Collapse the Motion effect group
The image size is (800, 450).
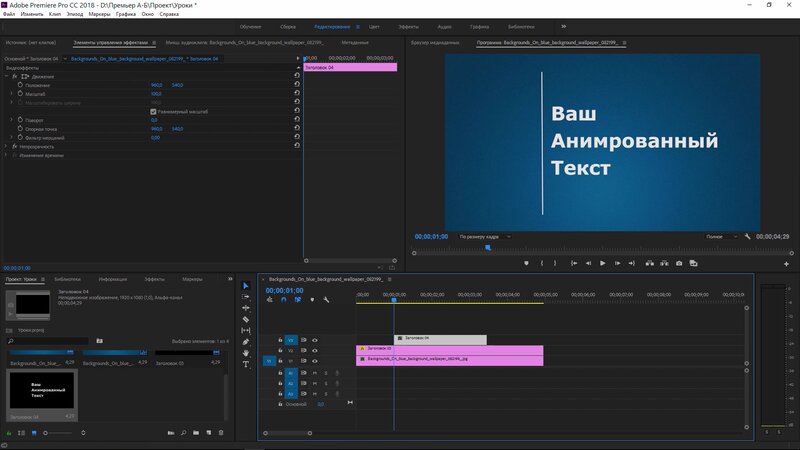click(6, 76)
